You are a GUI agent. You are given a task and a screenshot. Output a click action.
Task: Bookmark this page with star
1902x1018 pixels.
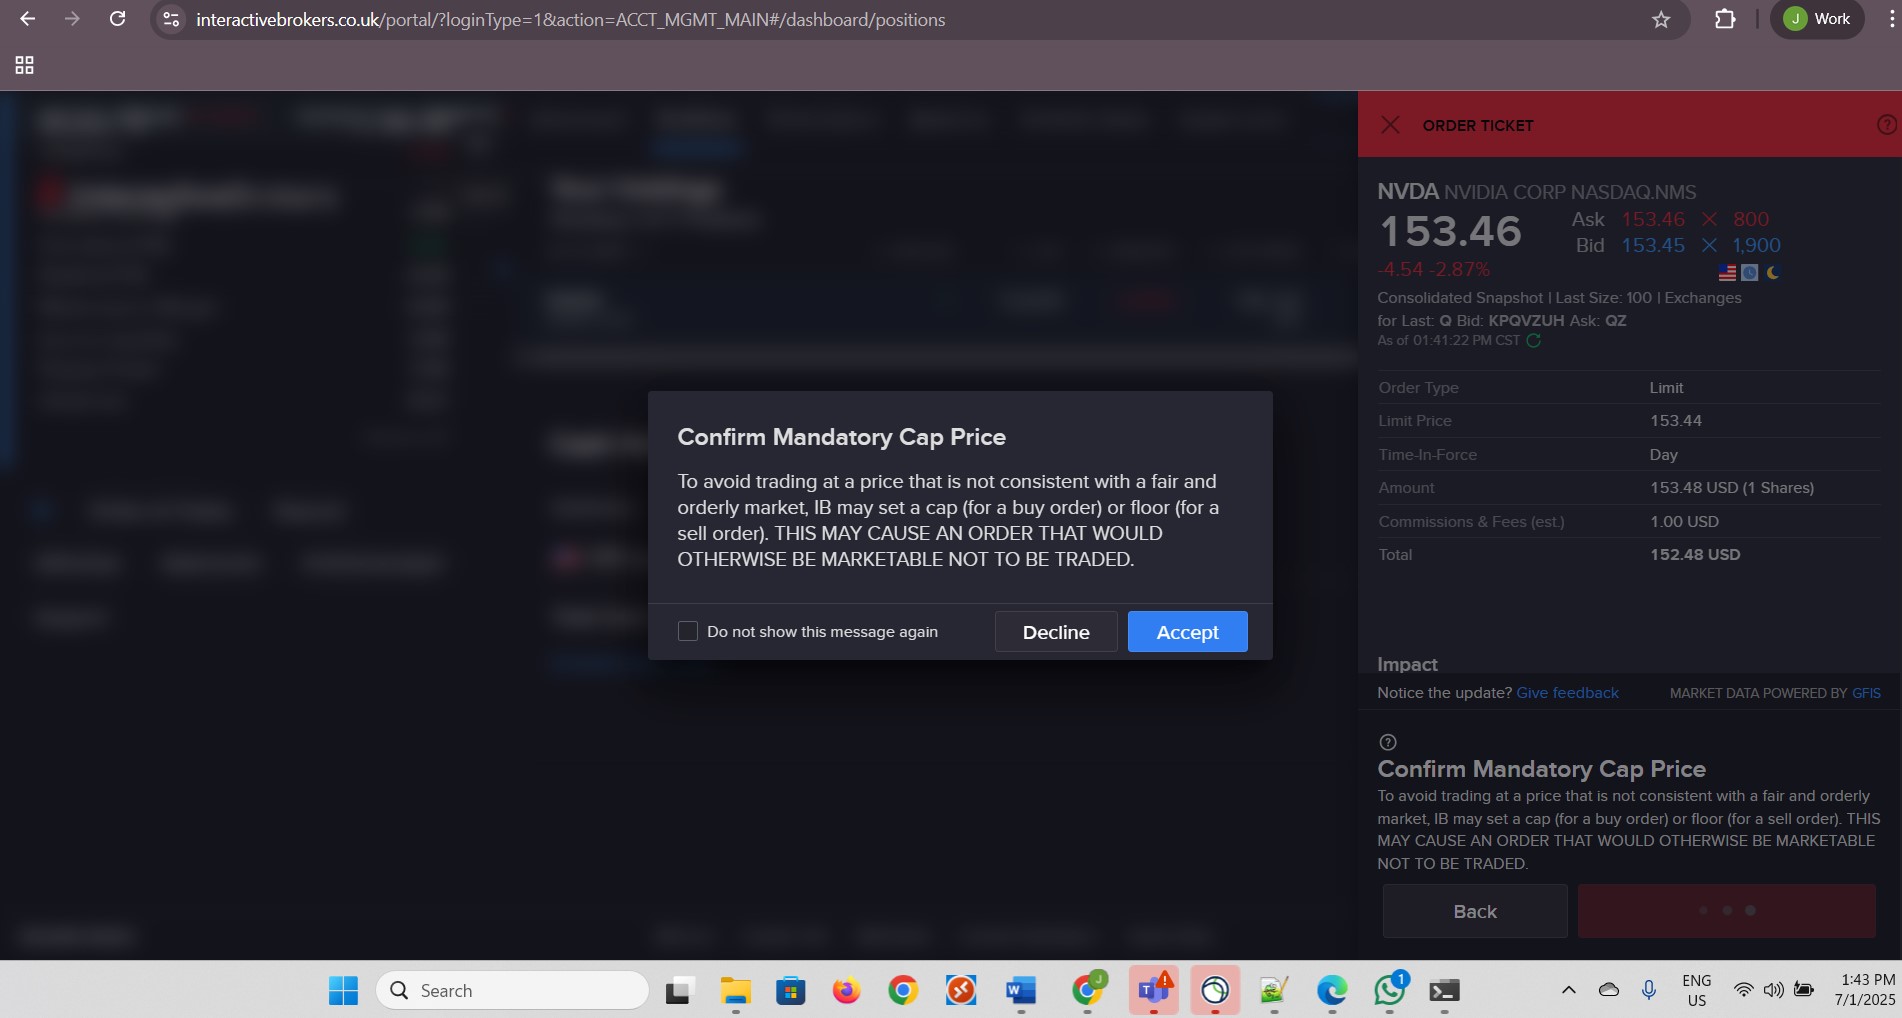point(1661,19)
